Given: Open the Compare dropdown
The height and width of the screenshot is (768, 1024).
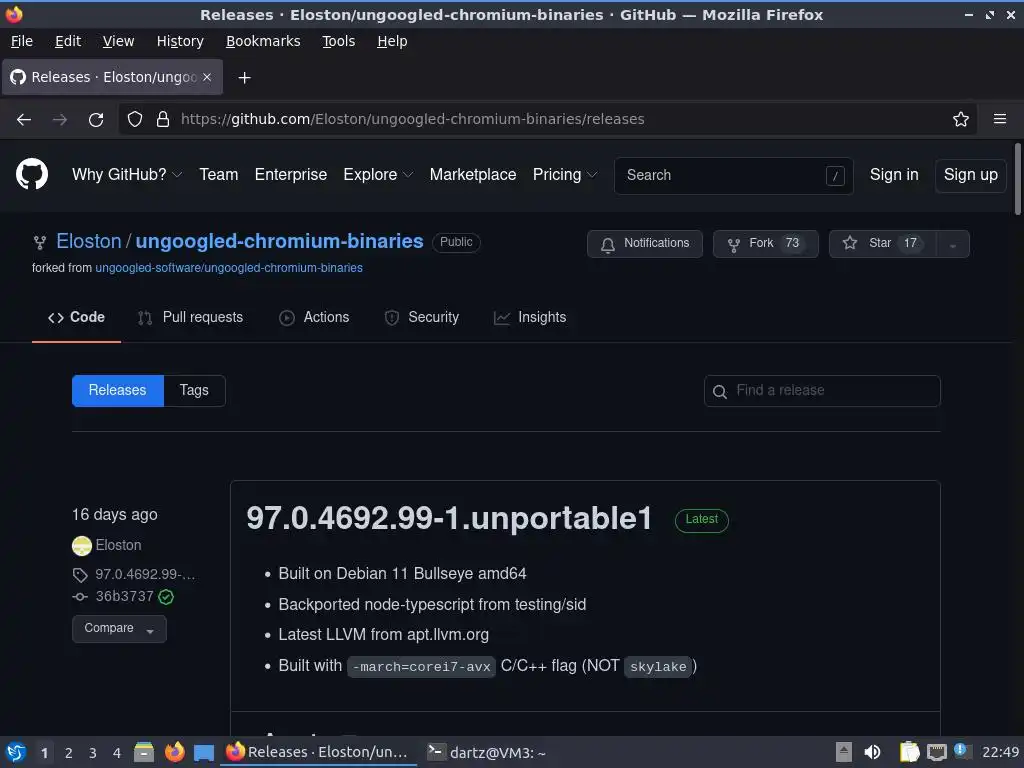Looking at the screenshot, I should click(x=119, y=628).
